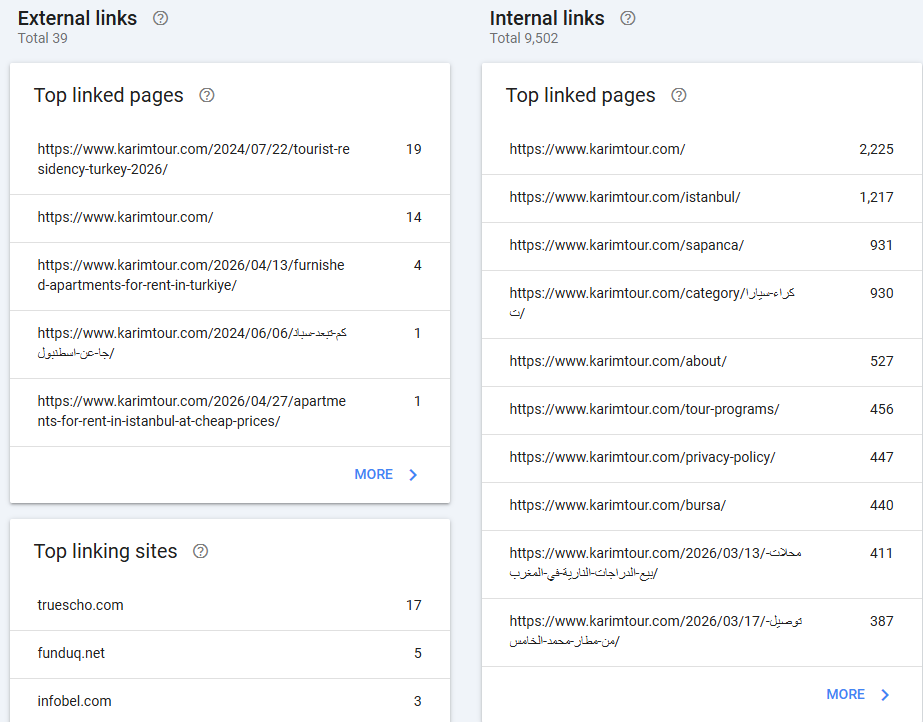Select internal 2026/03/17 Arabic URL row
The width and height of the screenshot is (923, 722).
[x=702, y=633]
